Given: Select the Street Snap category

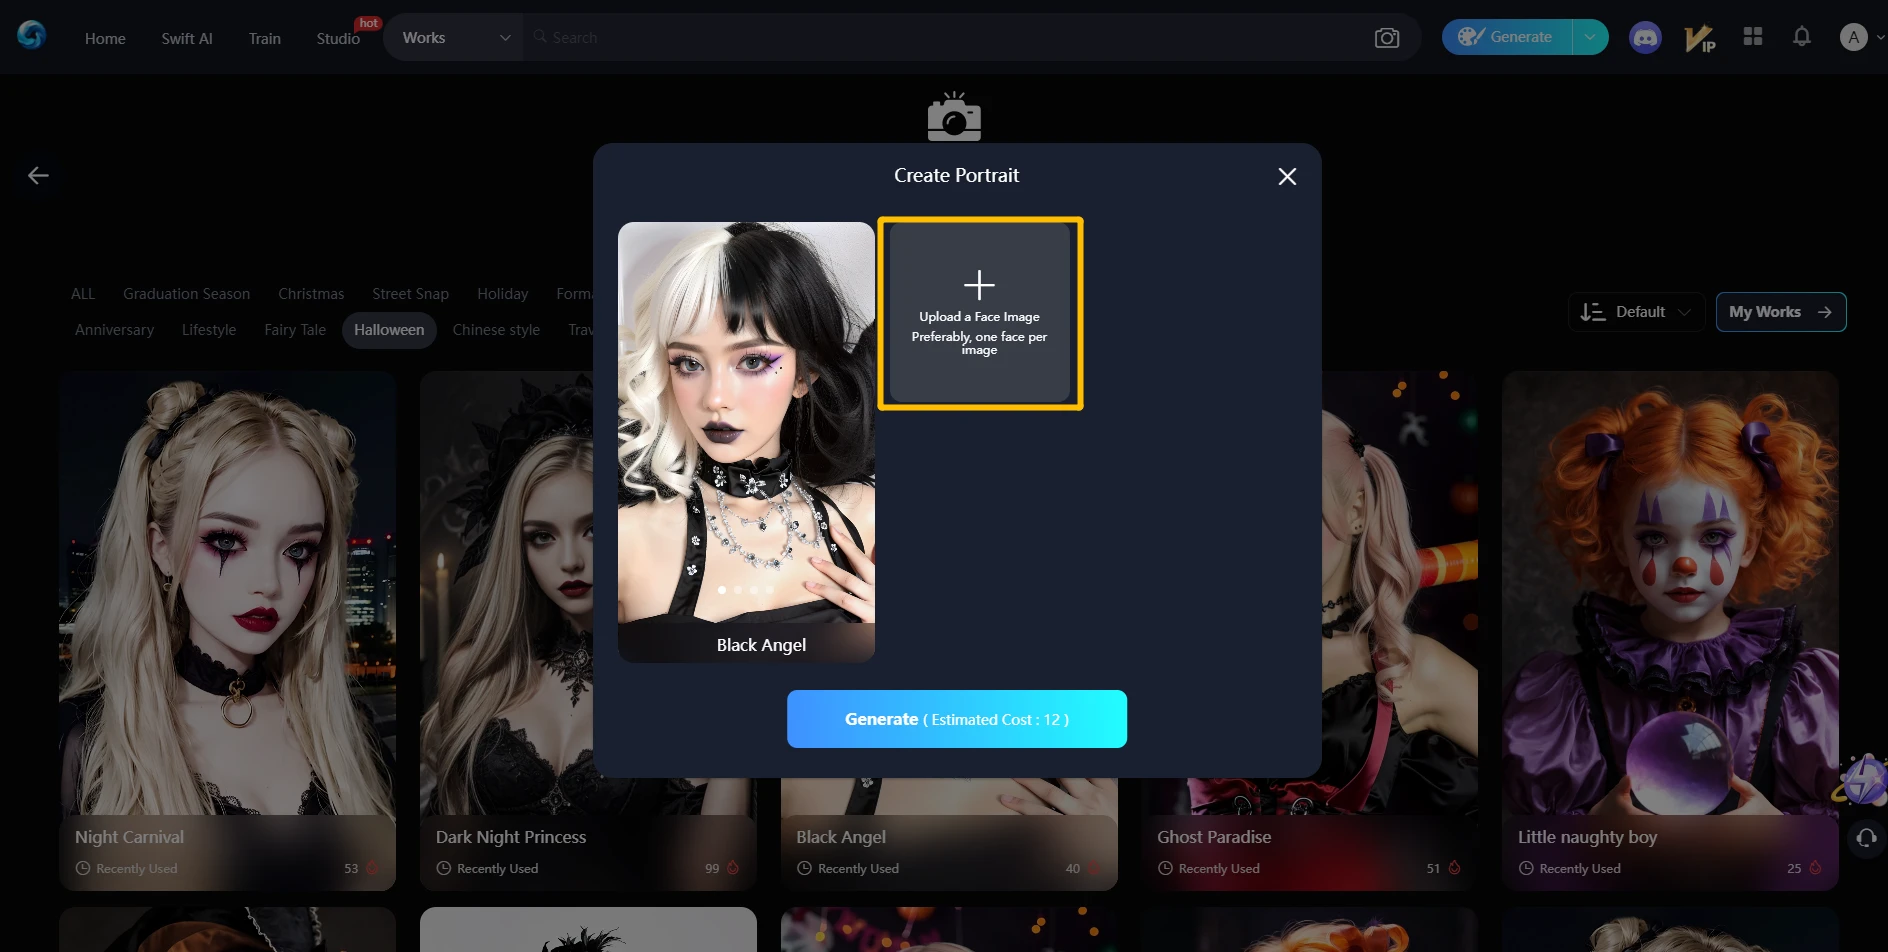Looking at the screenshot, I should coord(410,294).
